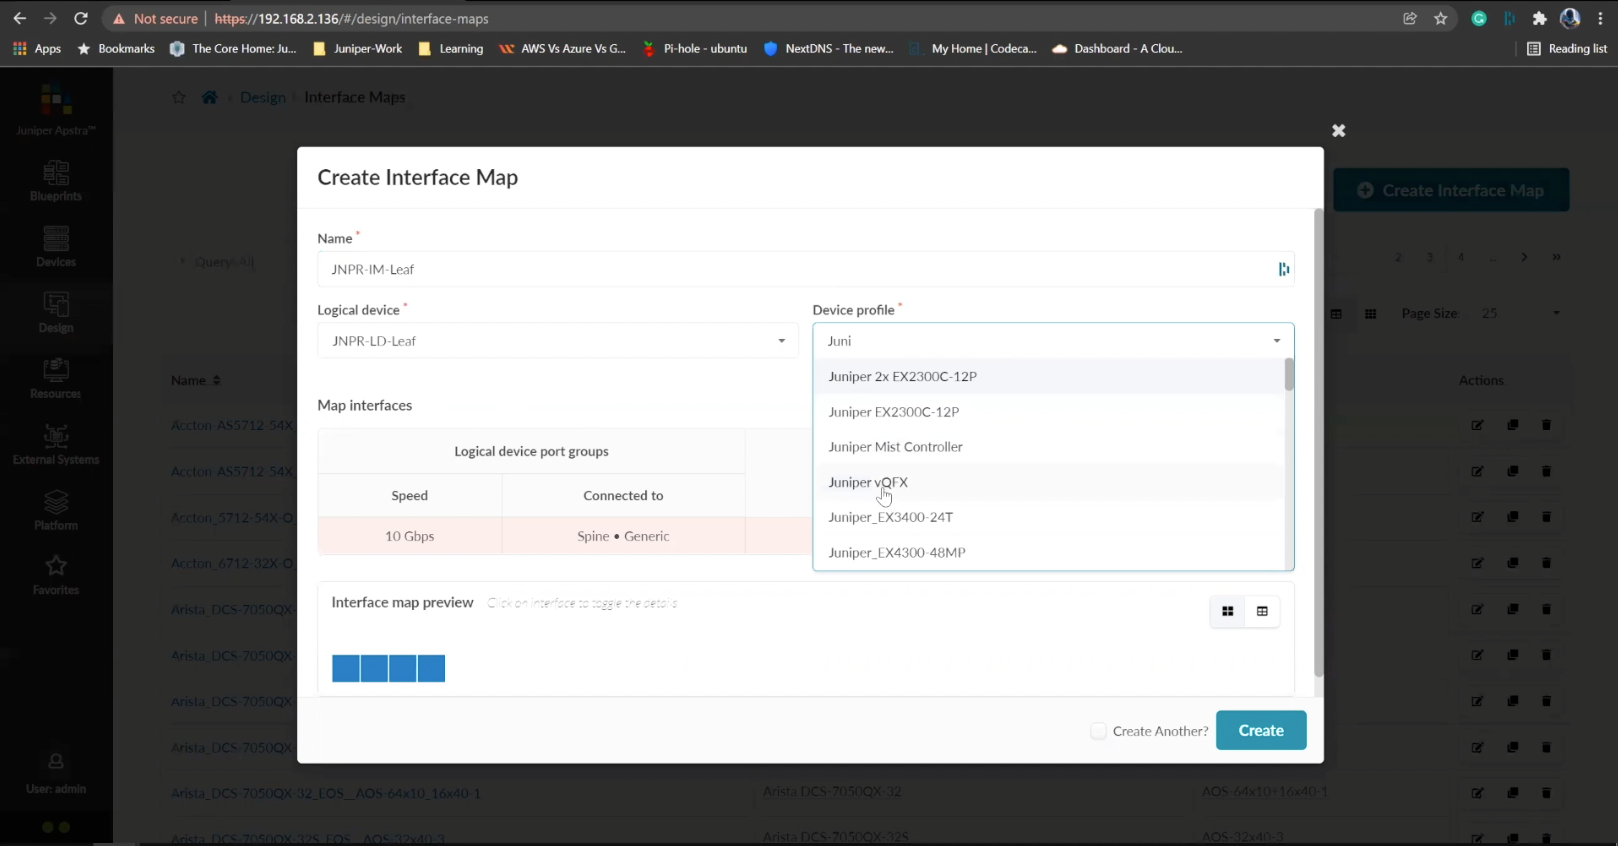Click the Name input field

tap(806, 269)
